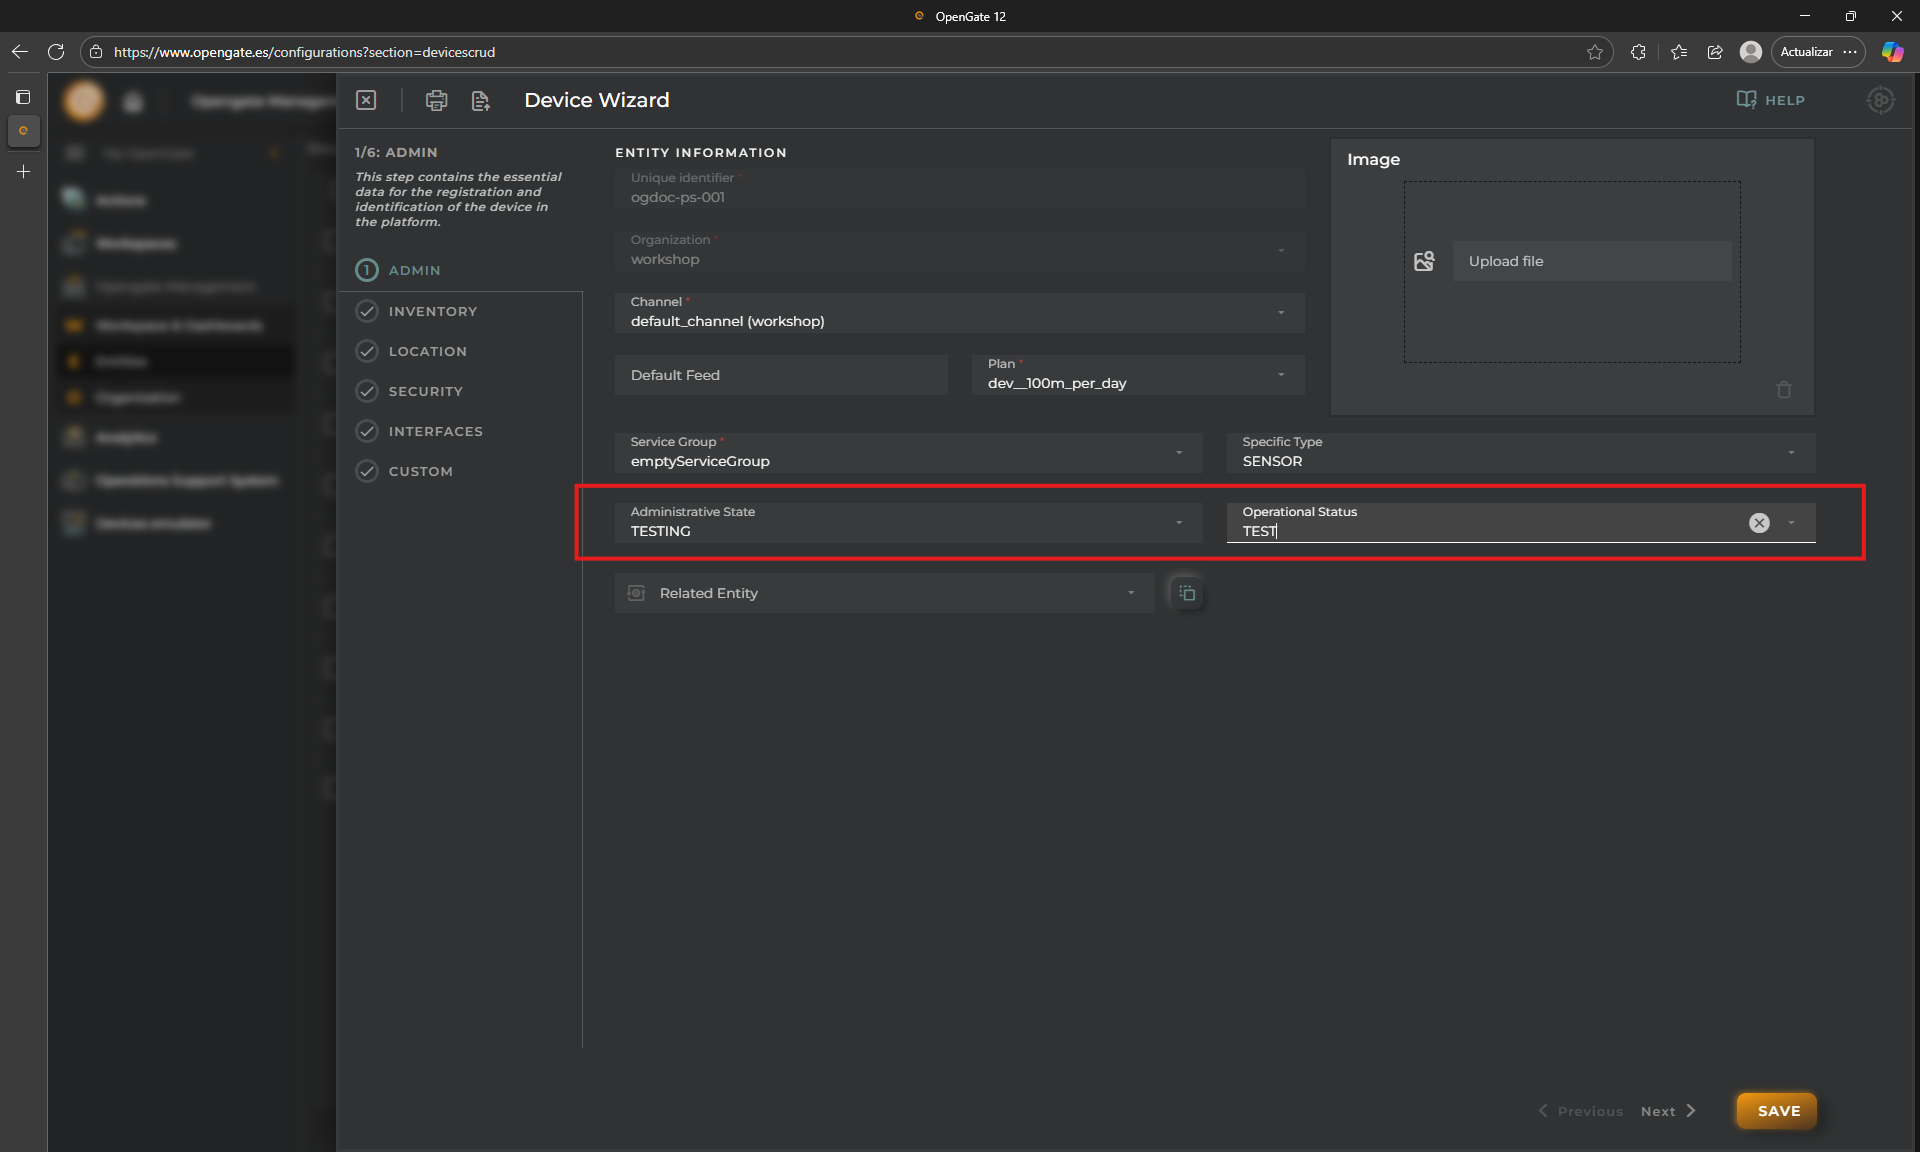This screenshot has width=1920, height=1152.
Task: Expand the Channel dropdown
Action: [959, 312]
